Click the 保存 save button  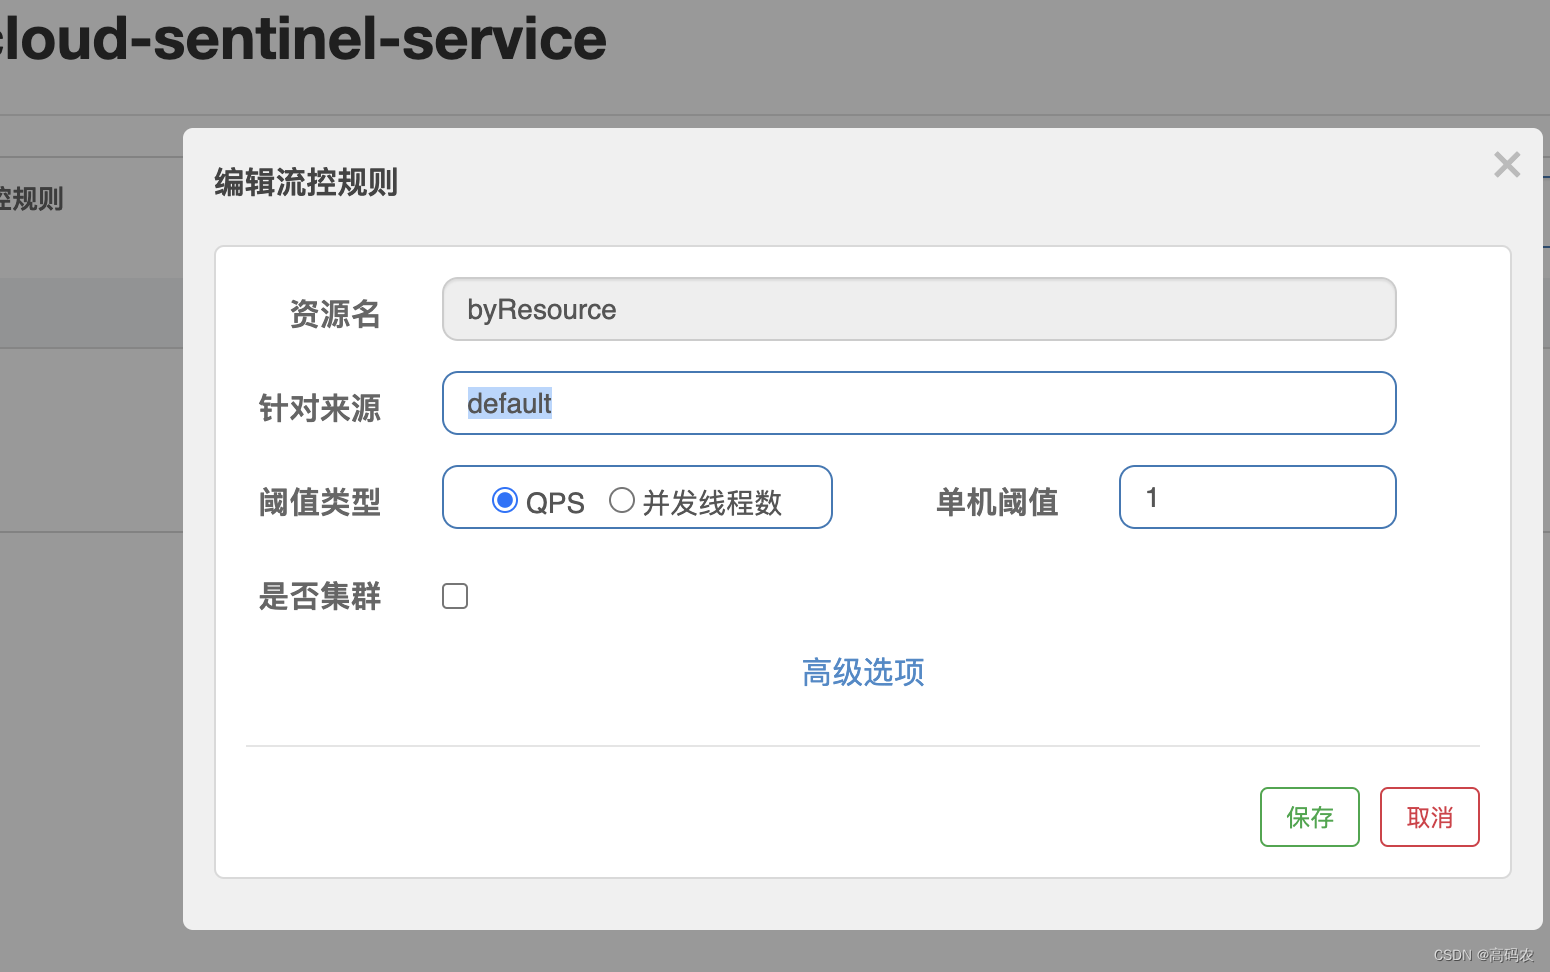[1310, 817]
